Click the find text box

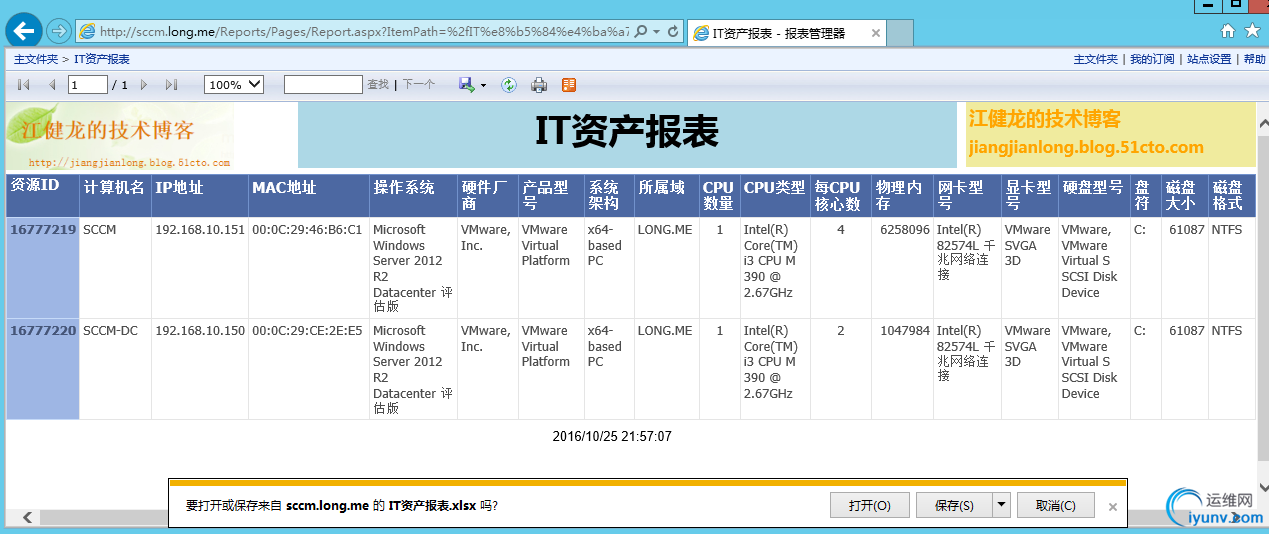click(x=323, y=85)
